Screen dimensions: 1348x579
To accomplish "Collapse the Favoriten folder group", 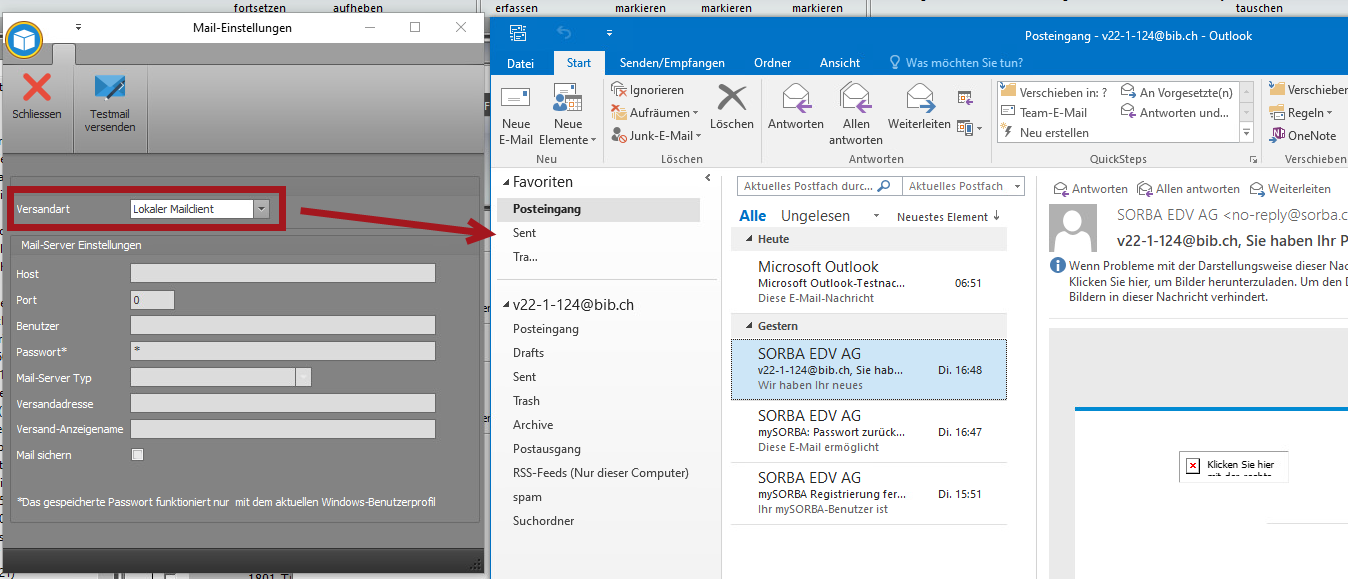I will coord(504,183).
